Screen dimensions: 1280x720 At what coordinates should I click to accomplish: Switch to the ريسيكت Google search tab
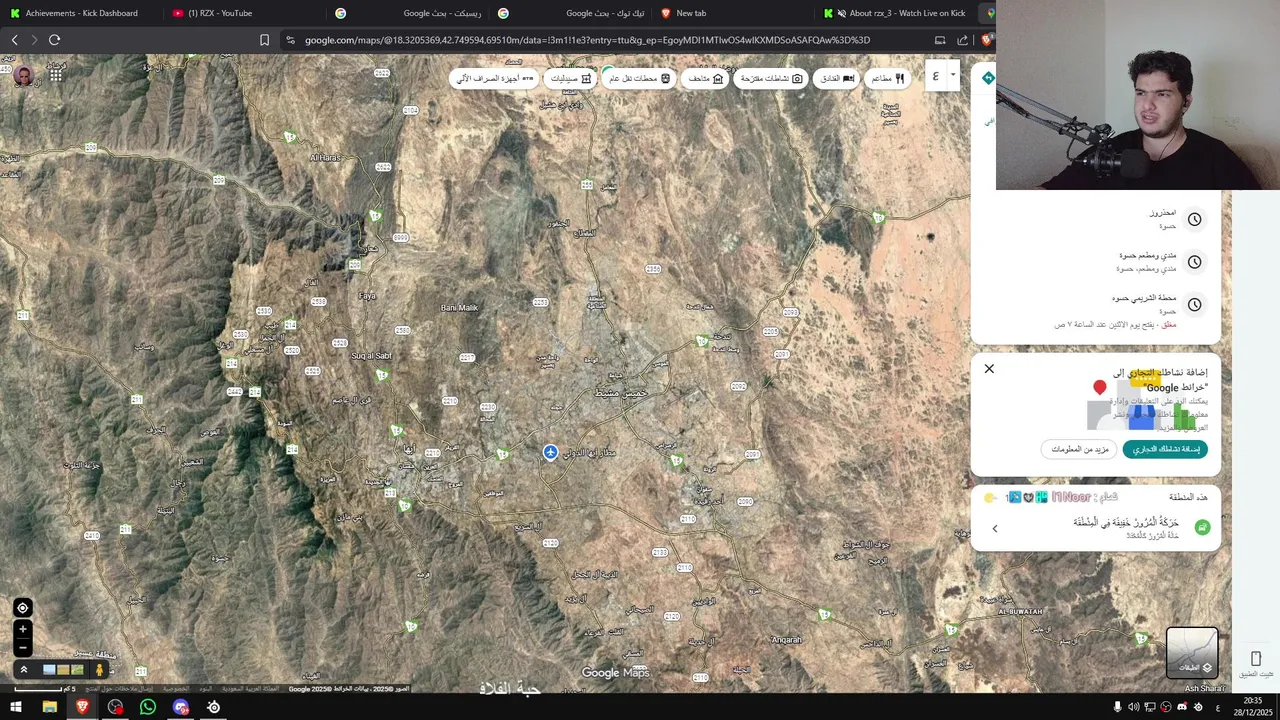[x=408, y=13]
